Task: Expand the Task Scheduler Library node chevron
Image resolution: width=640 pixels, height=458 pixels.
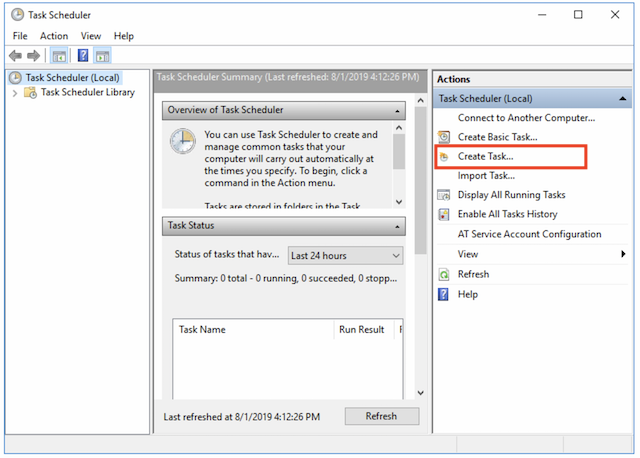Action: pyautogui.click(x=15, y=93)
